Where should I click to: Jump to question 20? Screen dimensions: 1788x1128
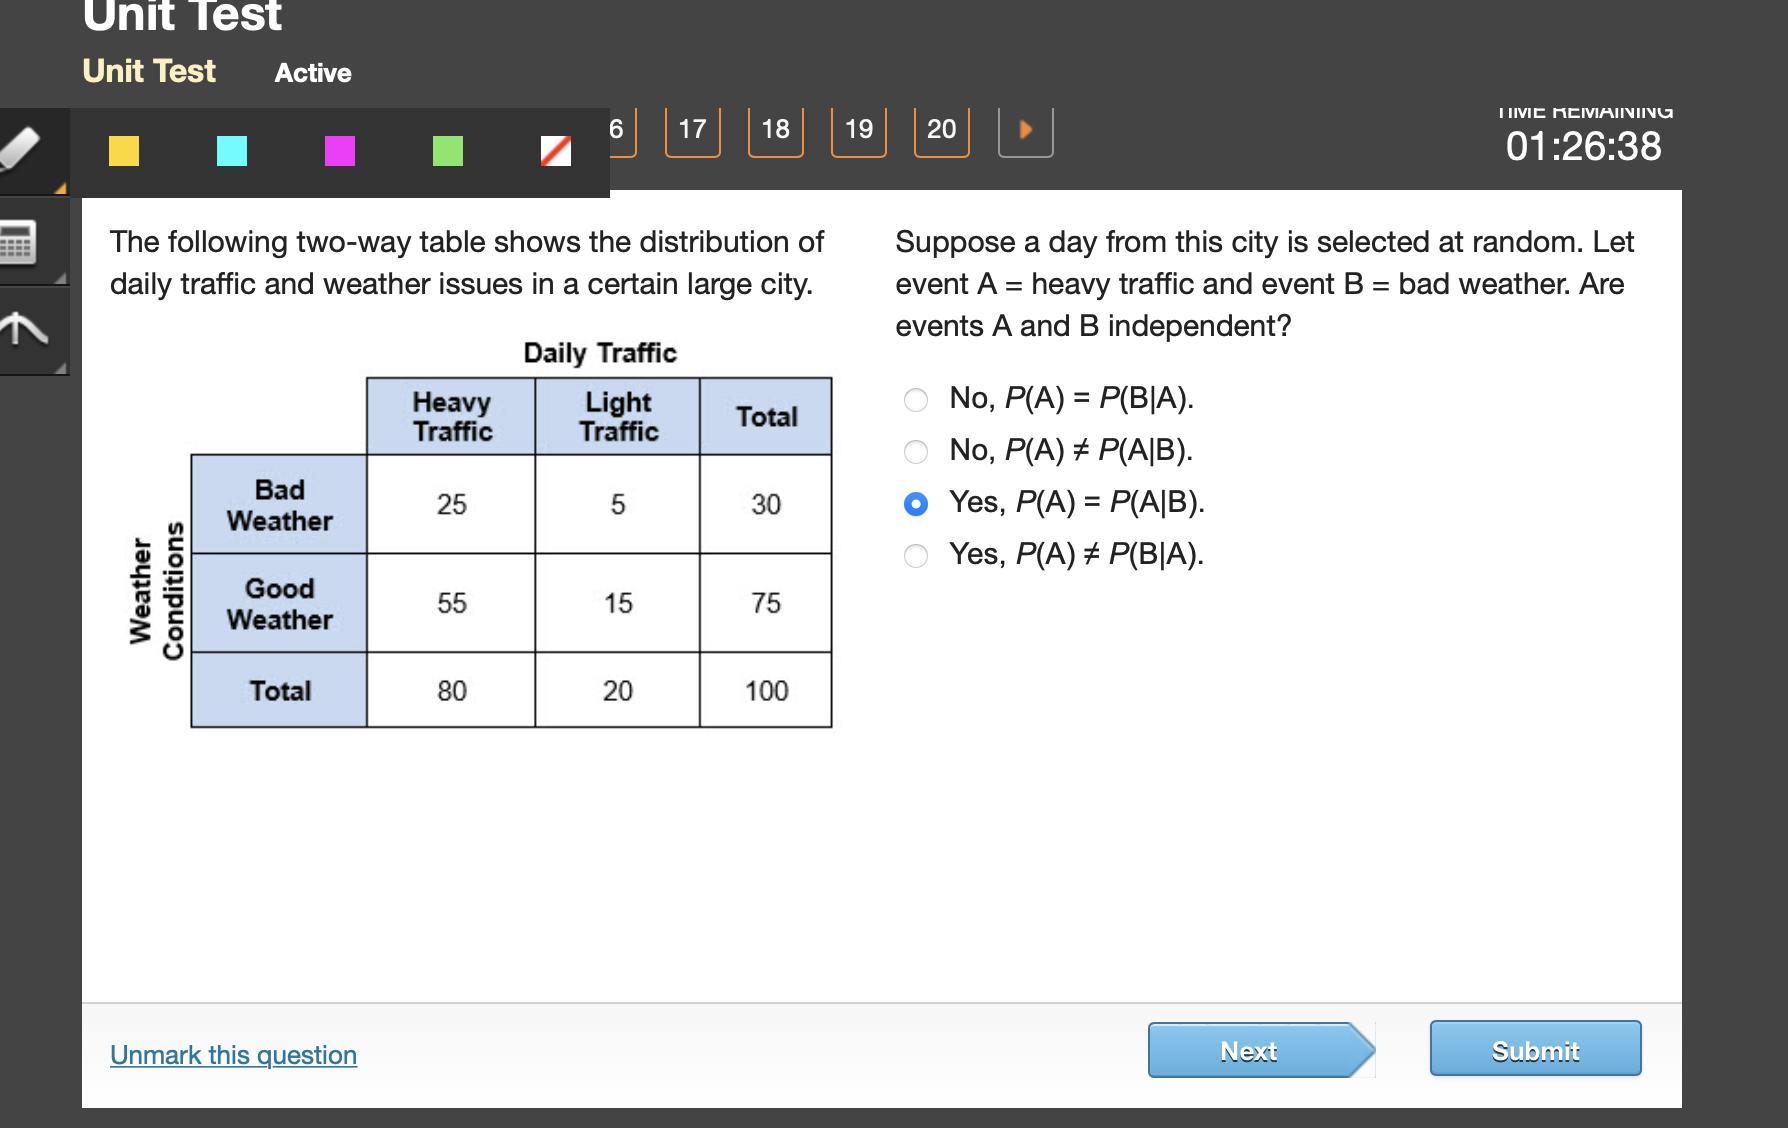point(941,130)
